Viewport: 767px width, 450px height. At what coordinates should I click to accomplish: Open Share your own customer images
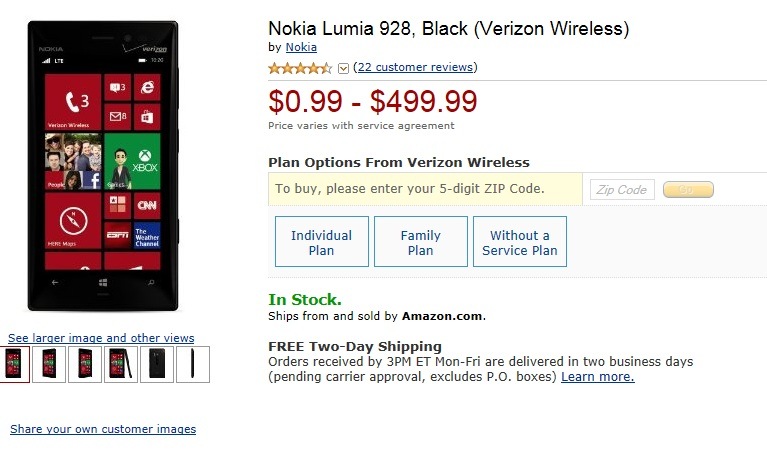point(103,429)
